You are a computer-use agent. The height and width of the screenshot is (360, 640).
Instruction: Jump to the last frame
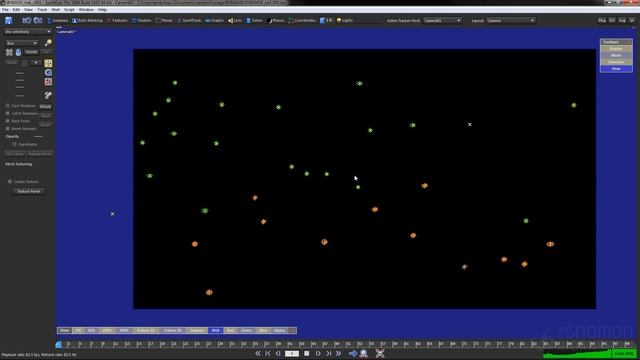click(329, 353)
